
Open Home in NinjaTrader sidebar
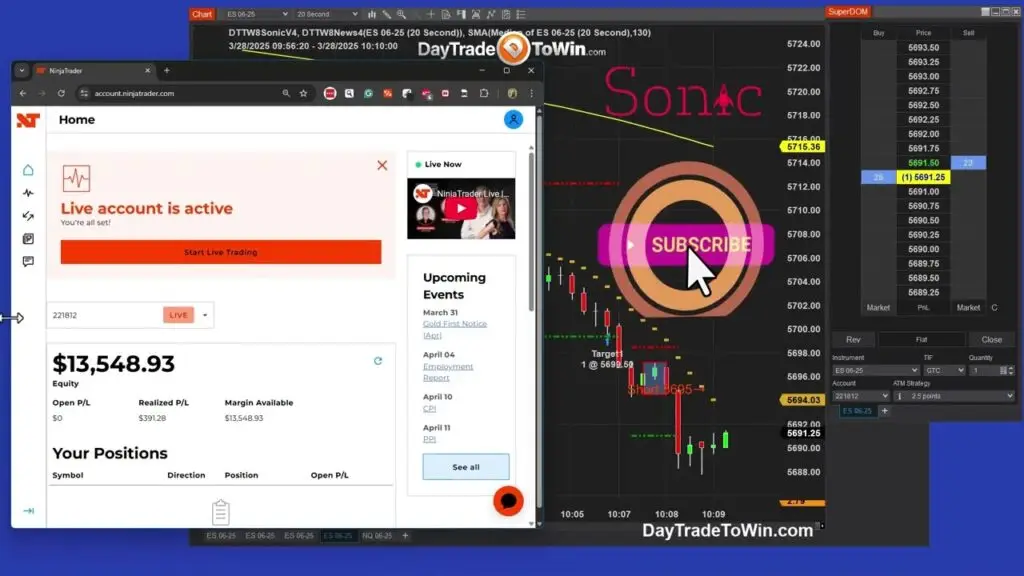tap(28, 170)
